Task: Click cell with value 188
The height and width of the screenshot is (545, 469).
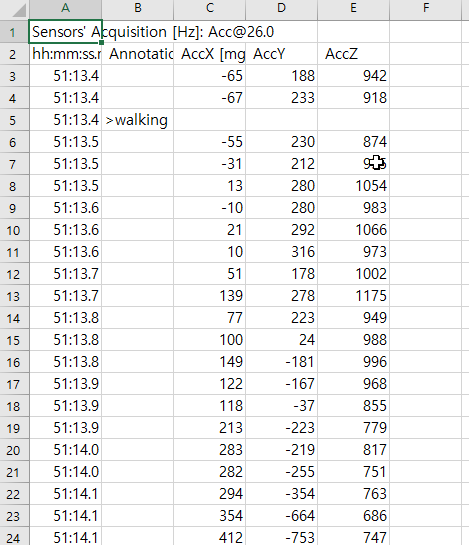Action: 282,76
